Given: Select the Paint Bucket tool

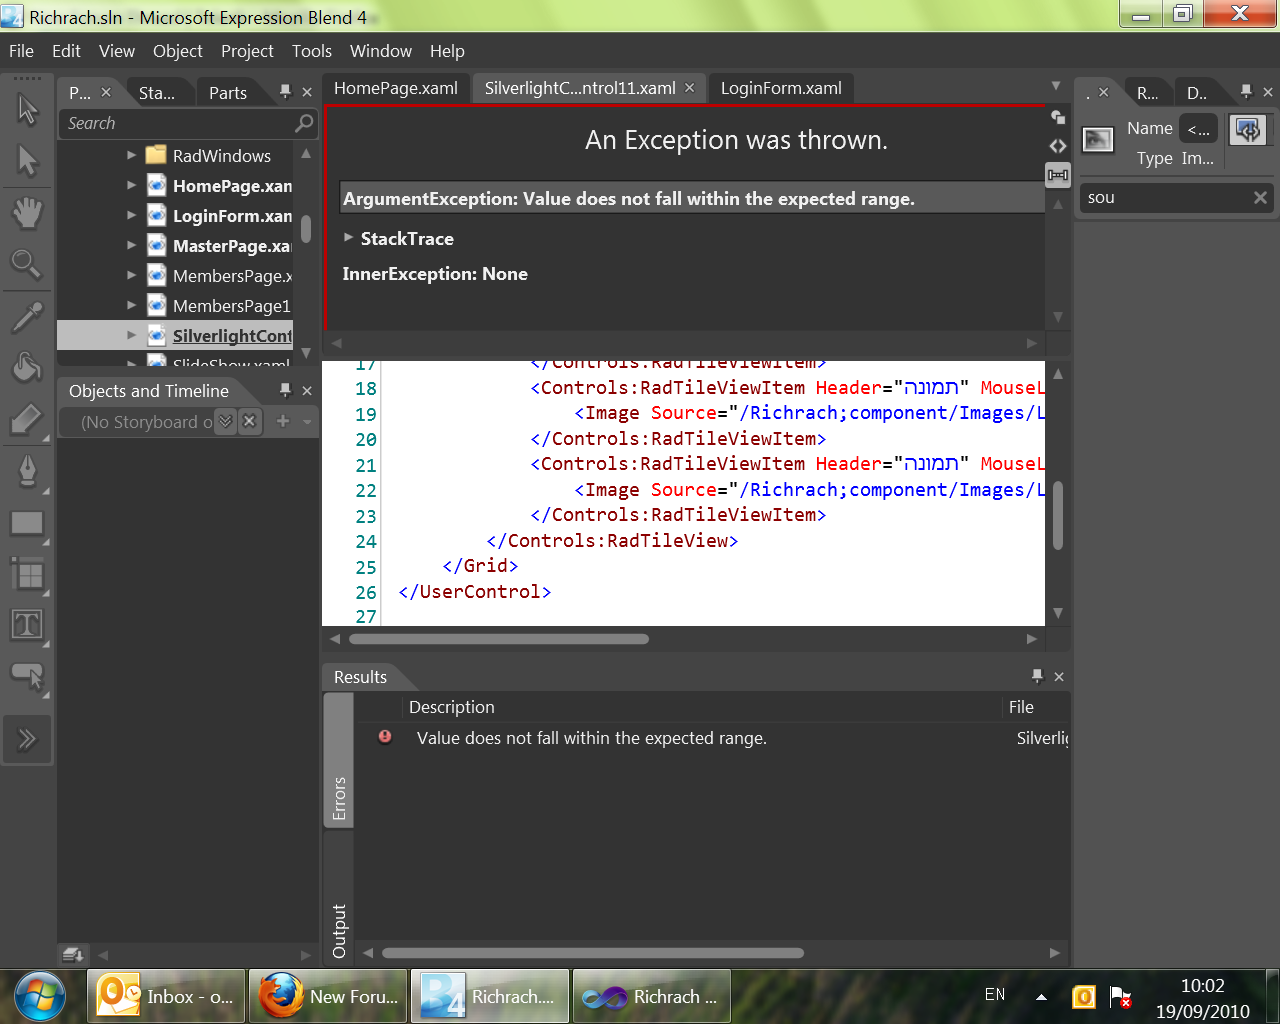Looking at the screenshot, I should point(27,368).
